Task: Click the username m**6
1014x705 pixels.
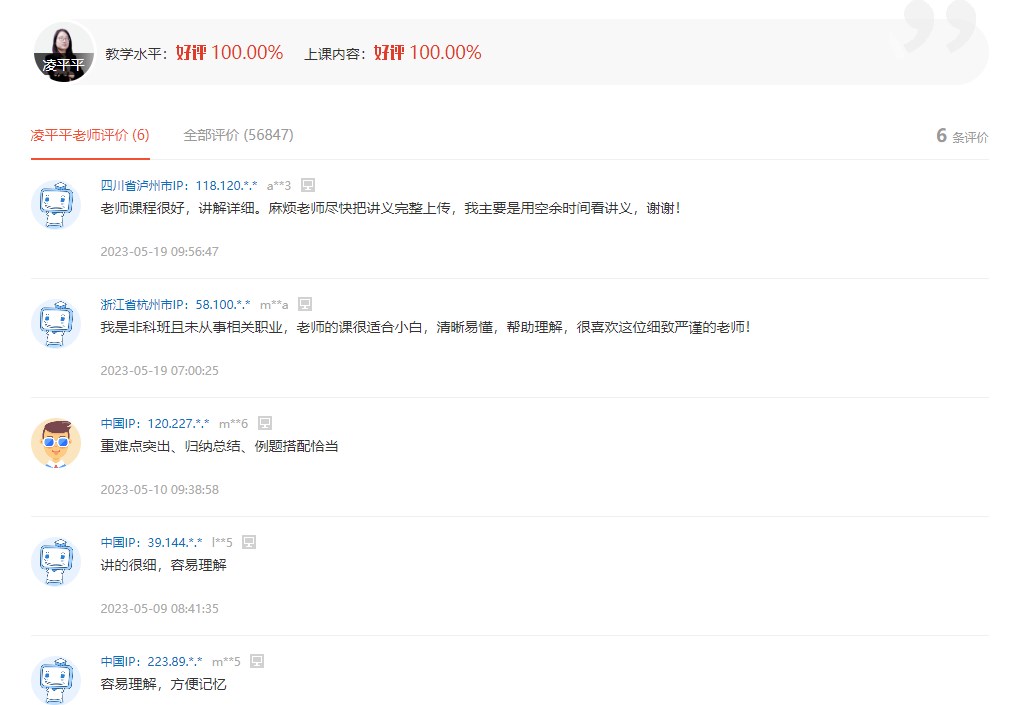Action: (233, 424)
